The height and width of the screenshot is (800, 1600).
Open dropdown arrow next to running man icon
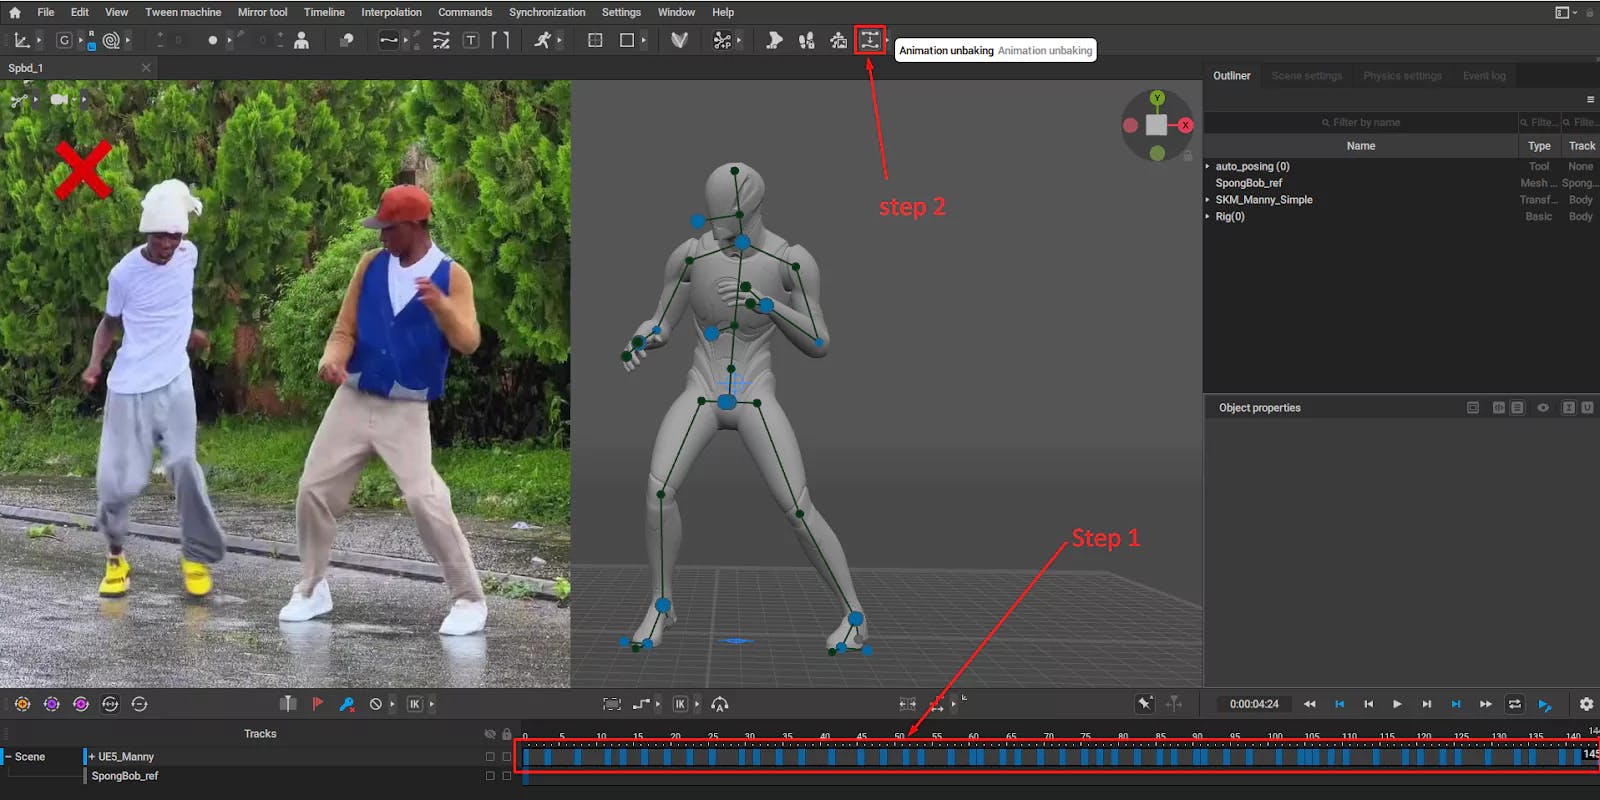559,40
